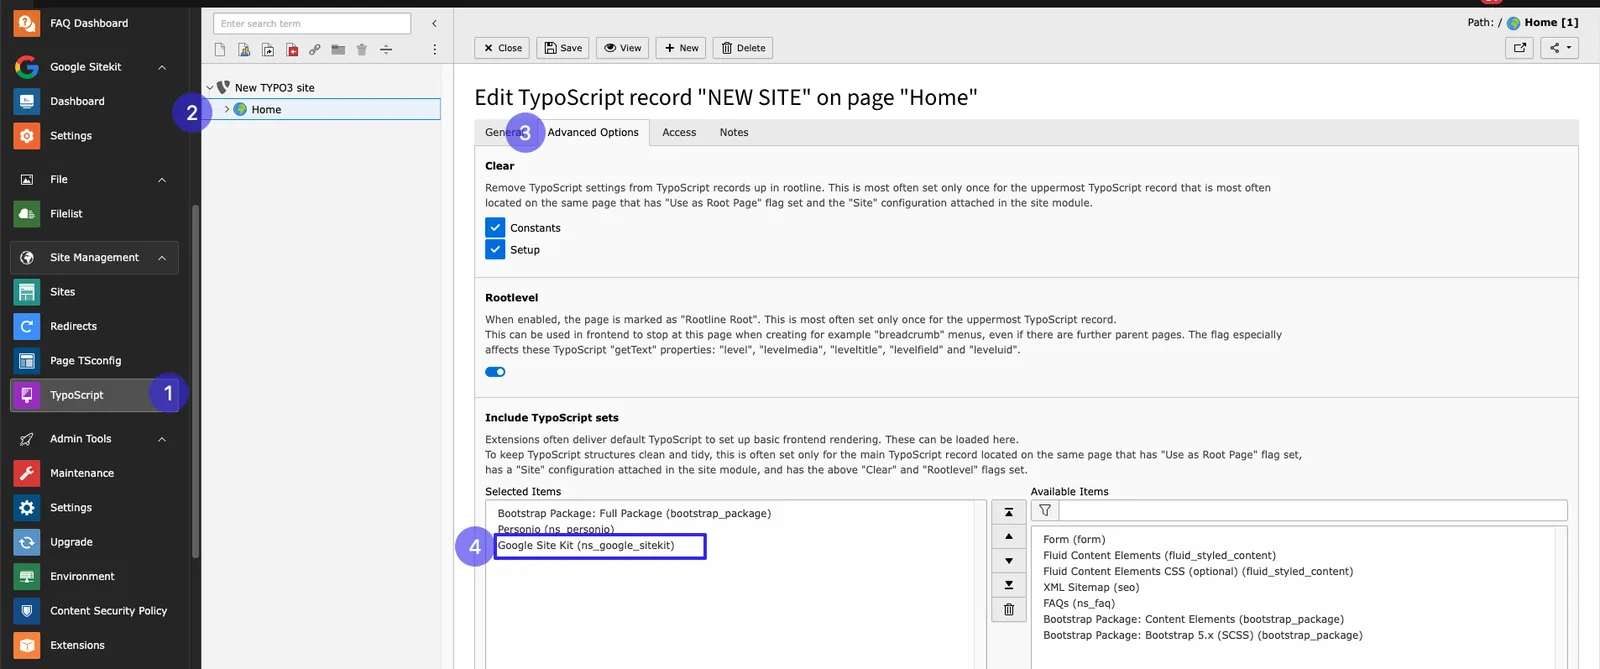
Task: Click the external link page icon
Action: 315,49
